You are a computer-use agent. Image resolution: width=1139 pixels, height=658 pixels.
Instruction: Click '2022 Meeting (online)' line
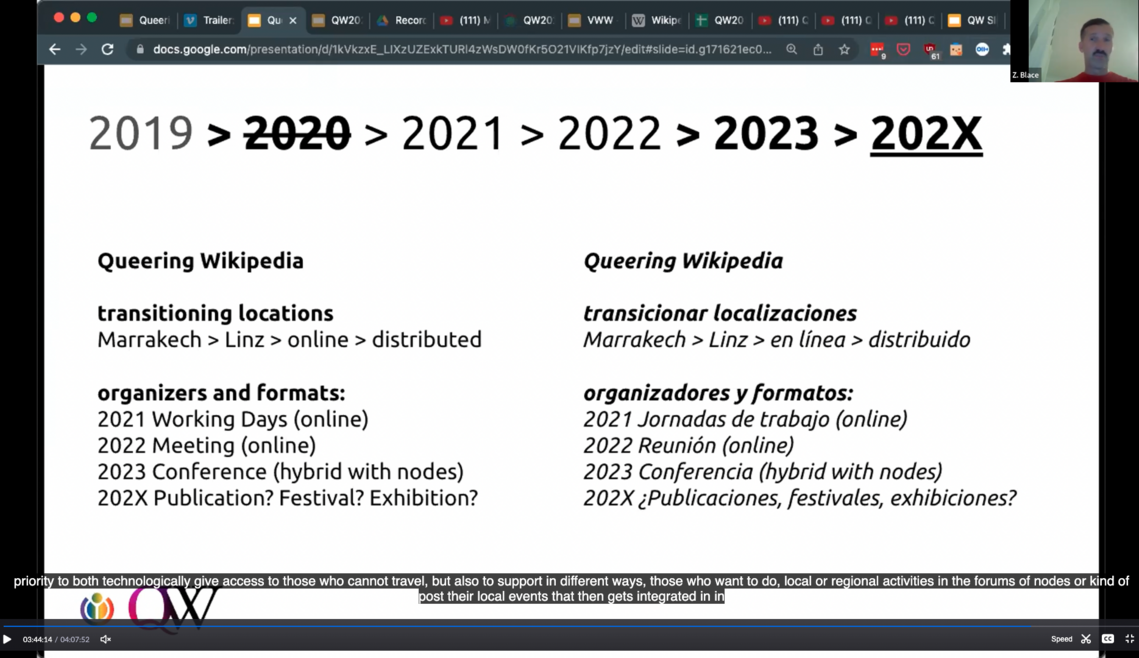click(206, 445)
